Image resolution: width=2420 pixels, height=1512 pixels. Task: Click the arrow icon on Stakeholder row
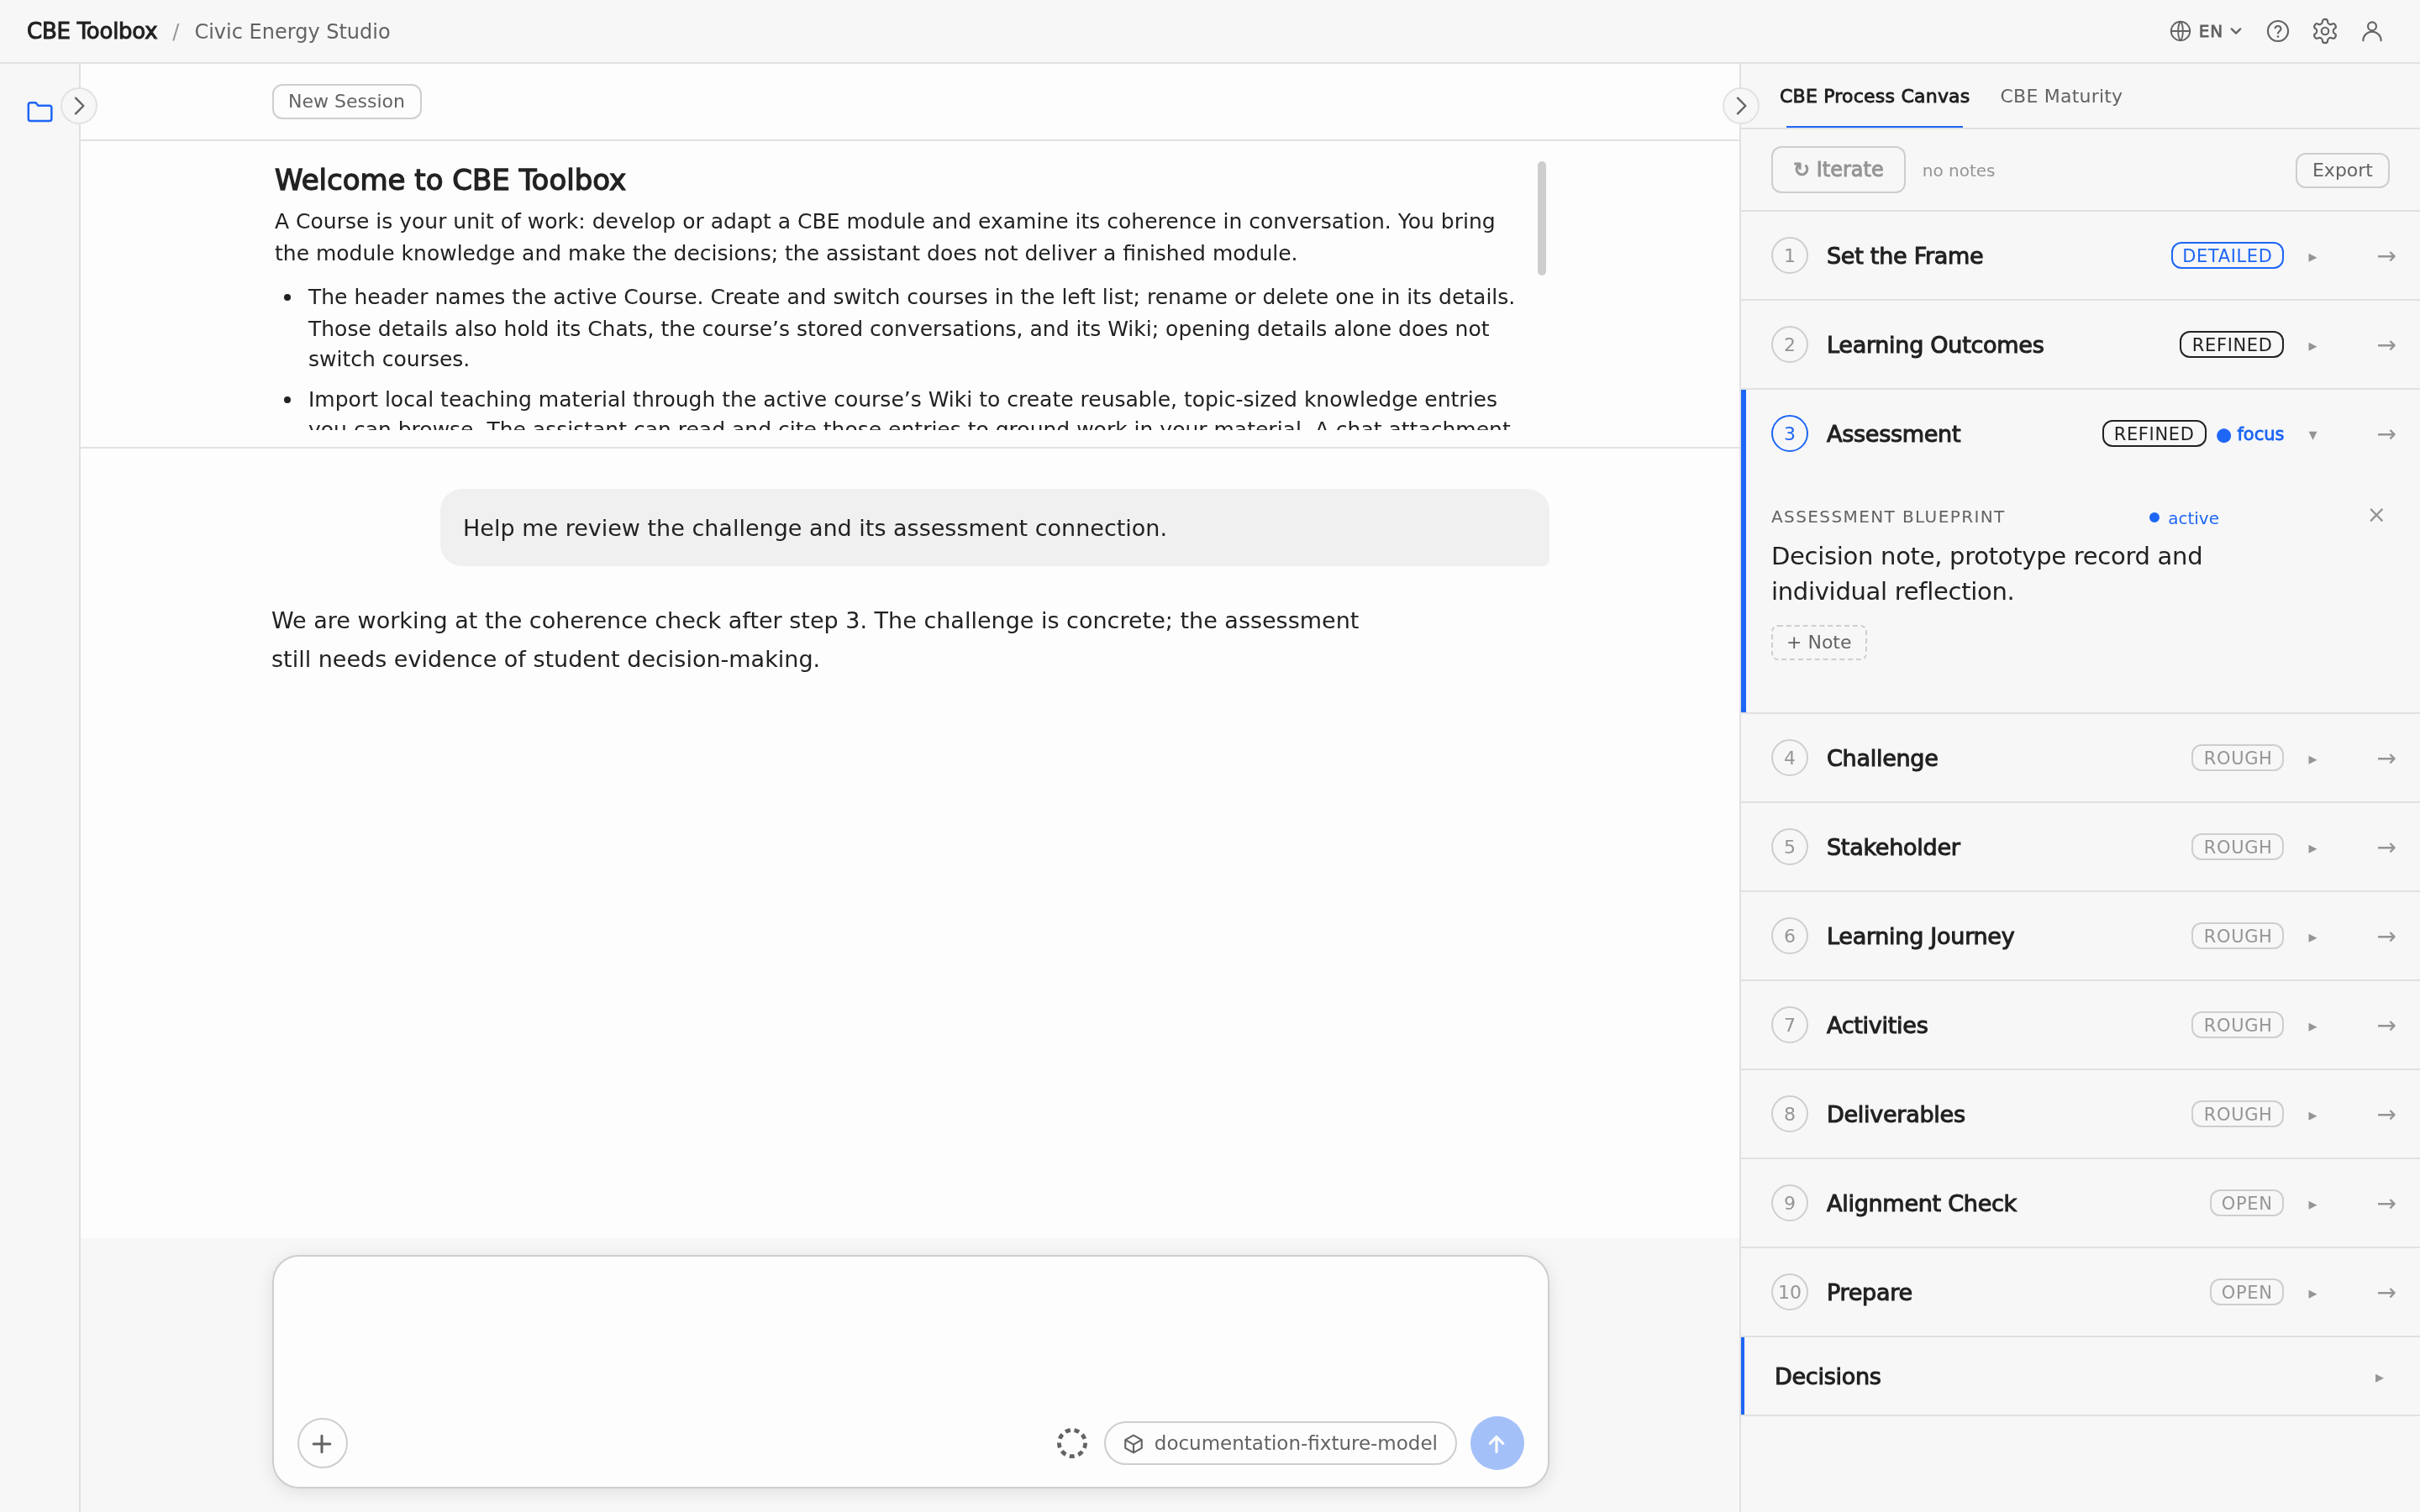2386,847
